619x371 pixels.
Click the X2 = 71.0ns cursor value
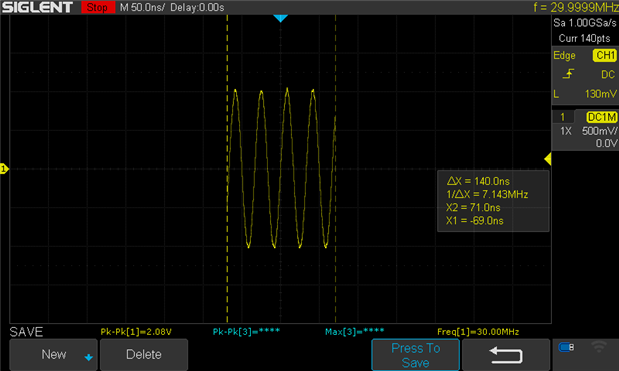coord(473,208)
